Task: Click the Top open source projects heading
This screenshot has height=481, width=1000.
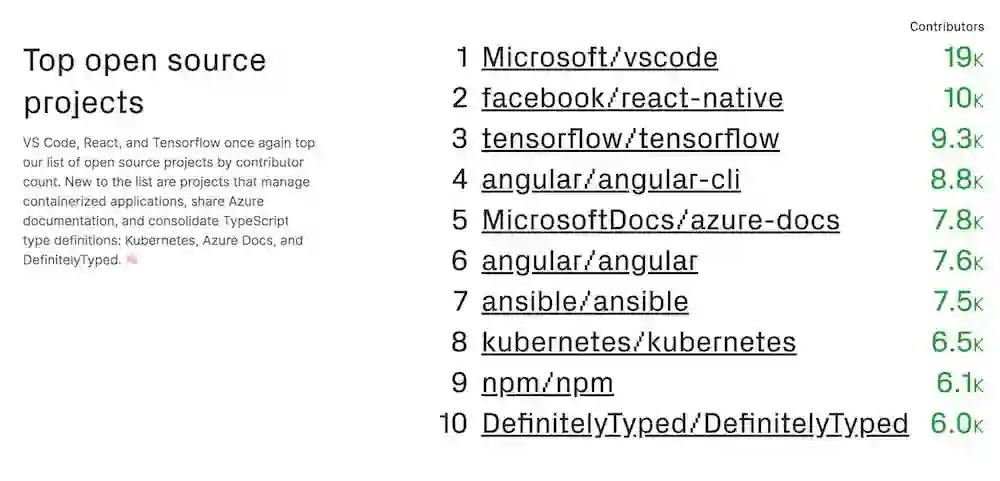Action: click(x=144, y=81)
